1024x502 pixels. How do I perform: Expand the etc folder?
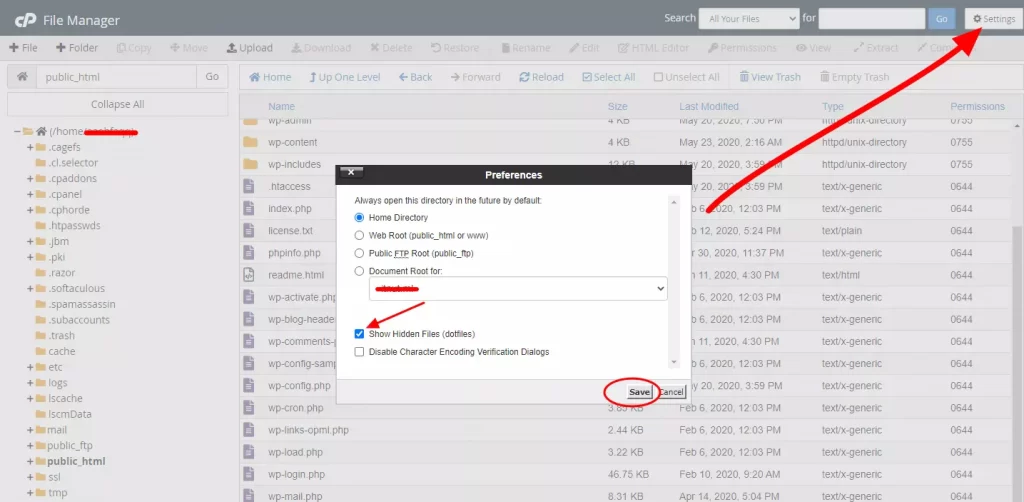coord(30,367)
